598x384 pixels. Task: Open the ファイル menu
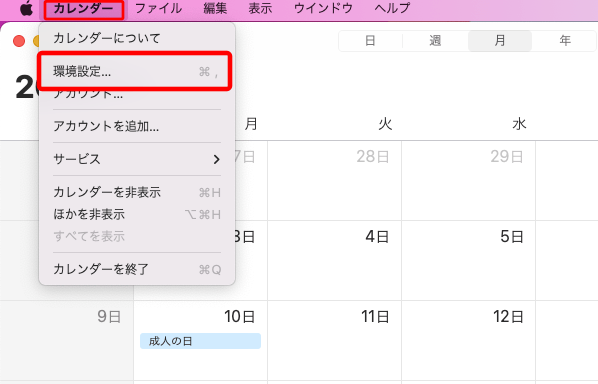tap(158, 8)
